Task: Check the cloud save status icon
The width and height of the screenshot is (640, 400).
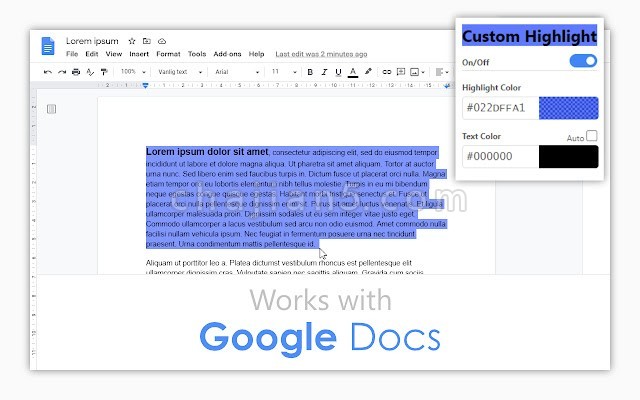Action: 162,41
